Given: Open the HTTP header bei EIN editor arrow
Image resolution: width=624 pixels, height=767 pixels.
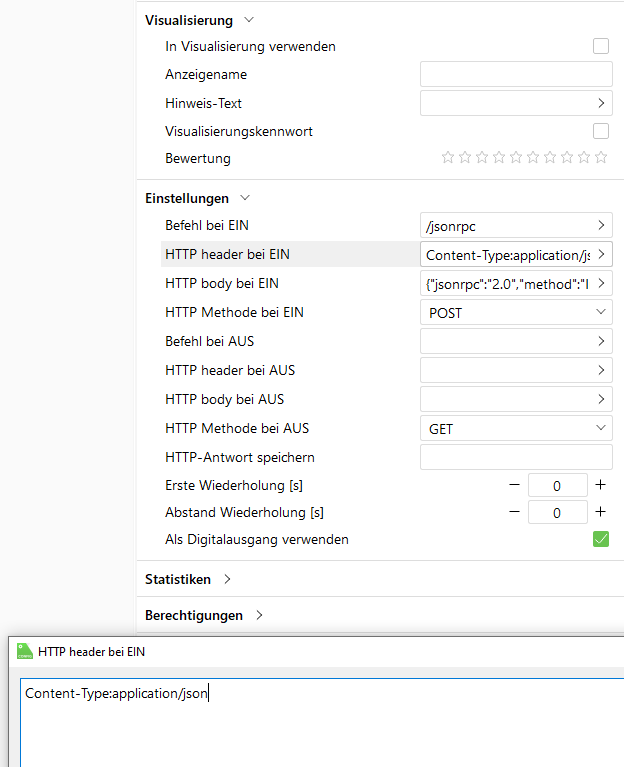Looking at the screenshot, I should pos(601,255).
